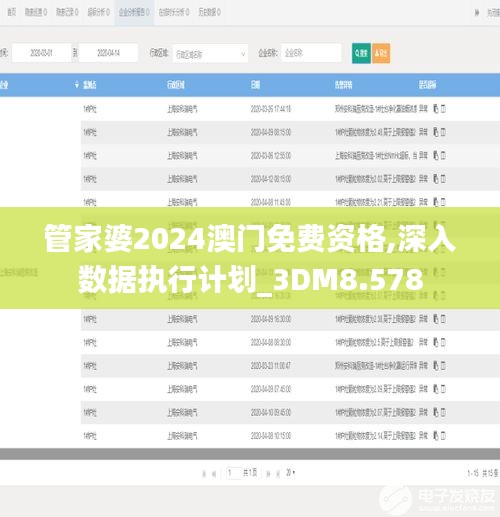Click the date cell 2020-03-23 11:00:47
Viewport: 500px width, 517px height.
pyautogui.click(x=271, y=366)
